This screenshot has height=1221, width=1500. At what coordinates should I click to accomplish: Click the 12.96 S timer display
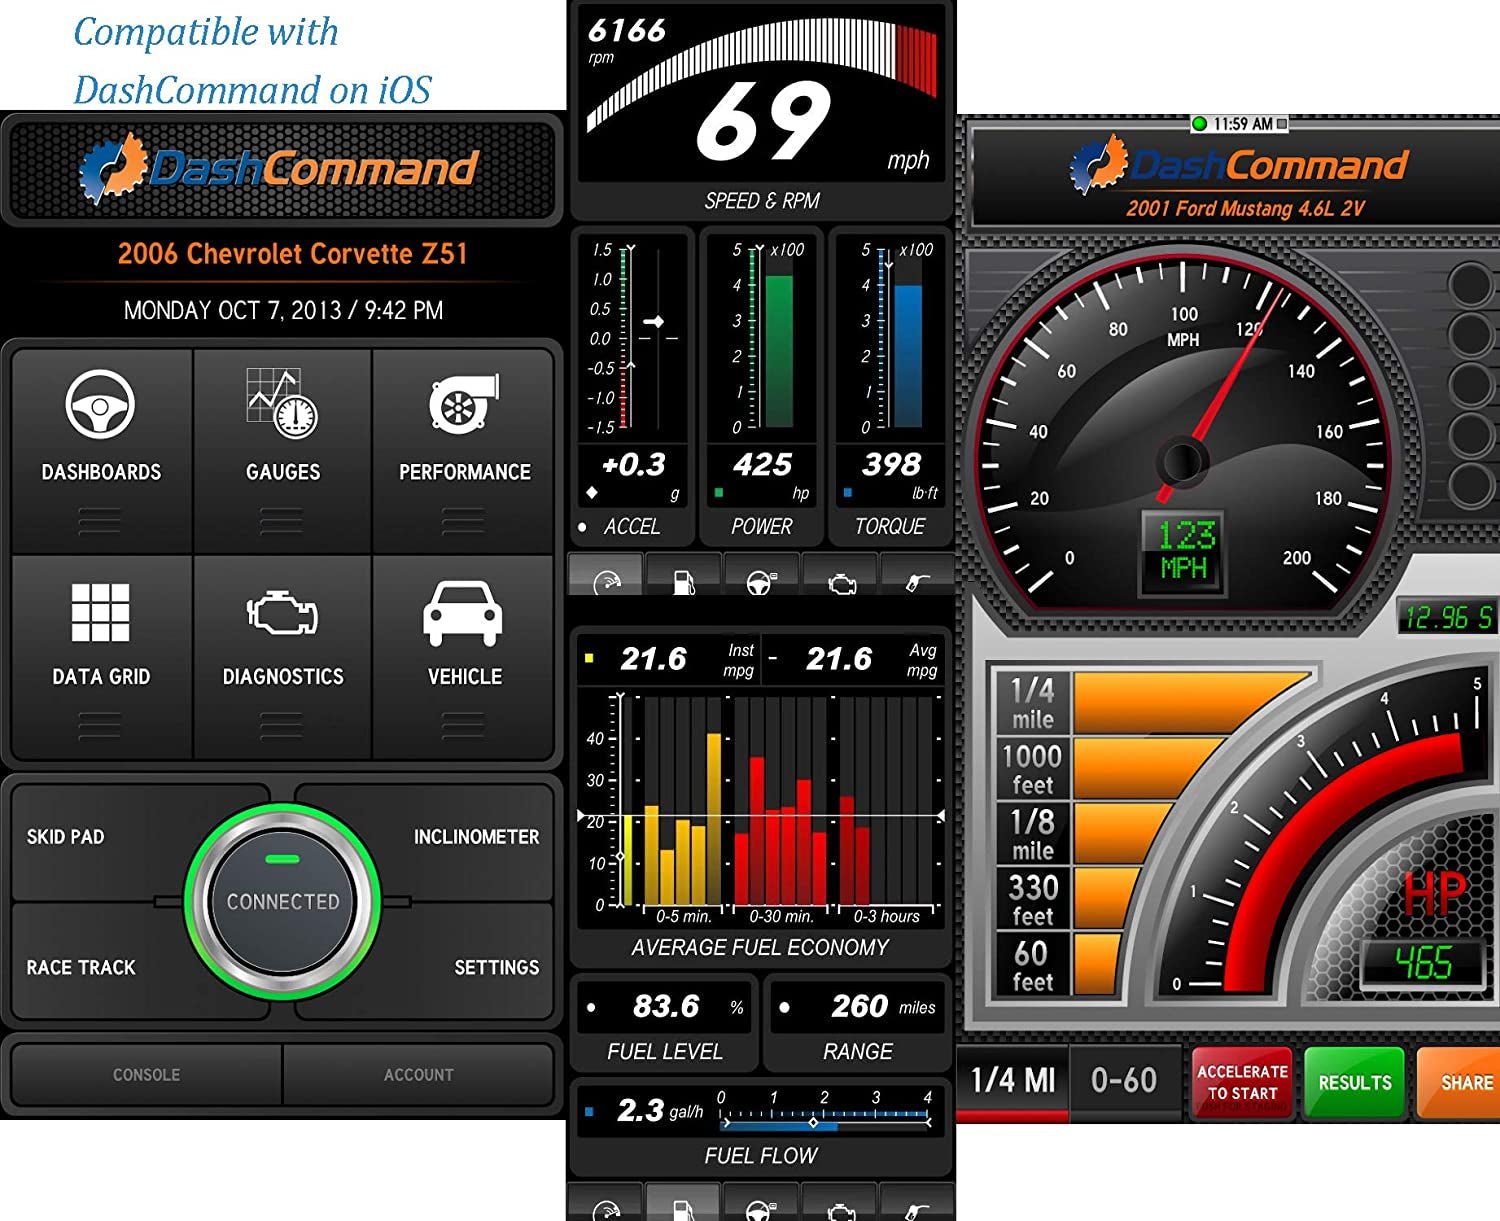click(x=1447, y=618)
